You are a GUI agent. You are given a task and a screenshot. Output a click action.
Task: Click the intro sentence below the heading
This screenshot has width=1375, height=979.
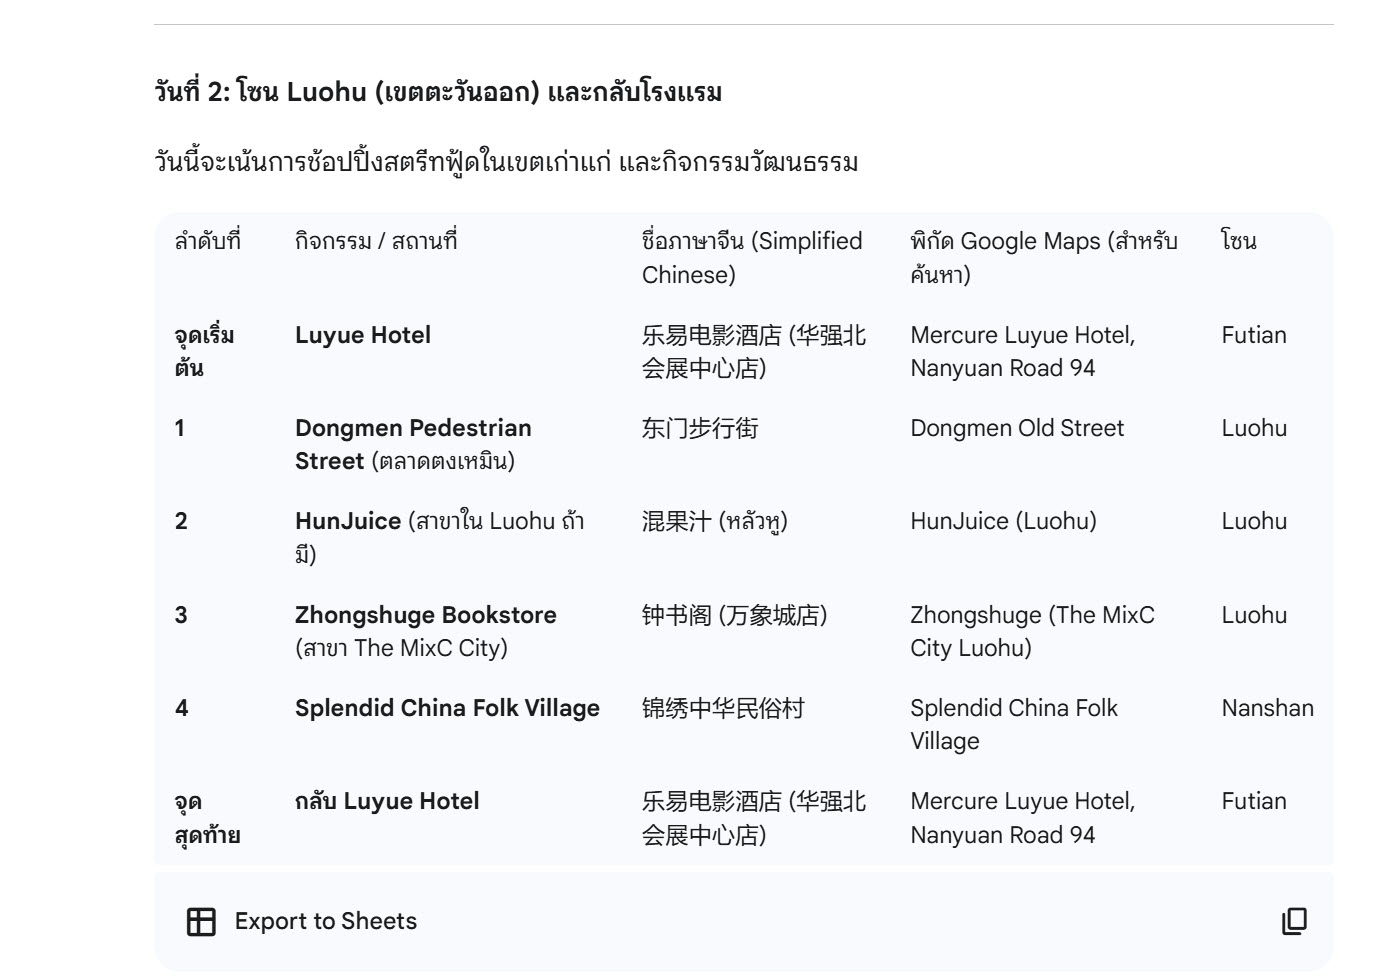point(506,162)
